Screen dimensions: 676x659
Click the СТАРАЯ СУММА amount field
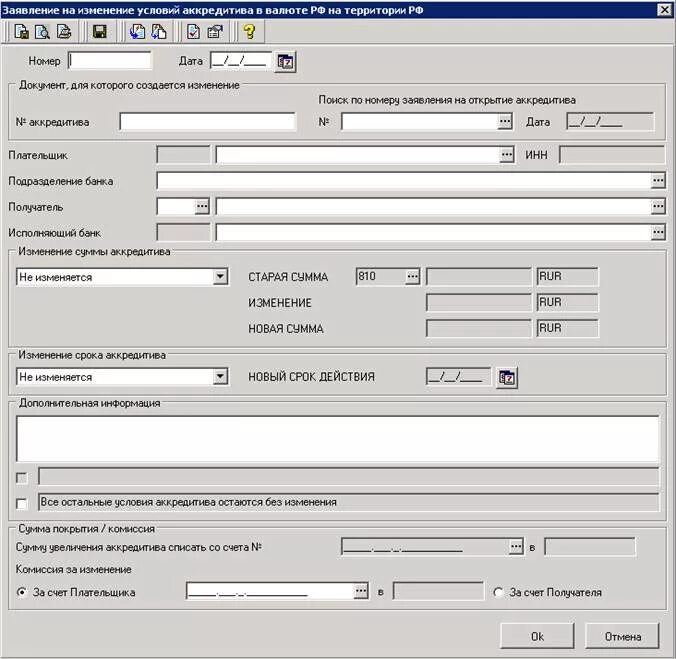pos(479,276)
